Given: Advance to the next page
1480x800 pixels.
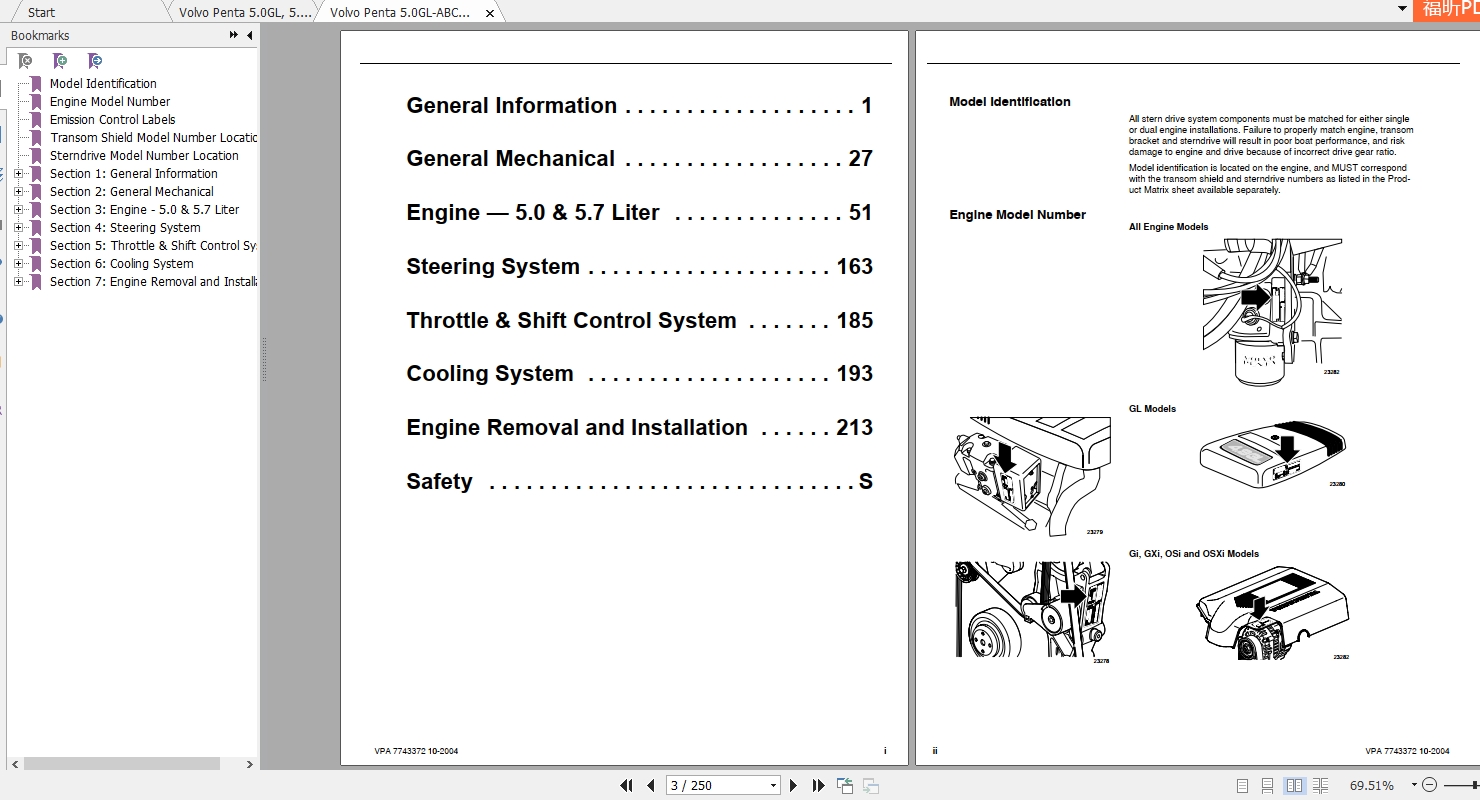Looking at the screenshot, I should (x=794, y=786).
